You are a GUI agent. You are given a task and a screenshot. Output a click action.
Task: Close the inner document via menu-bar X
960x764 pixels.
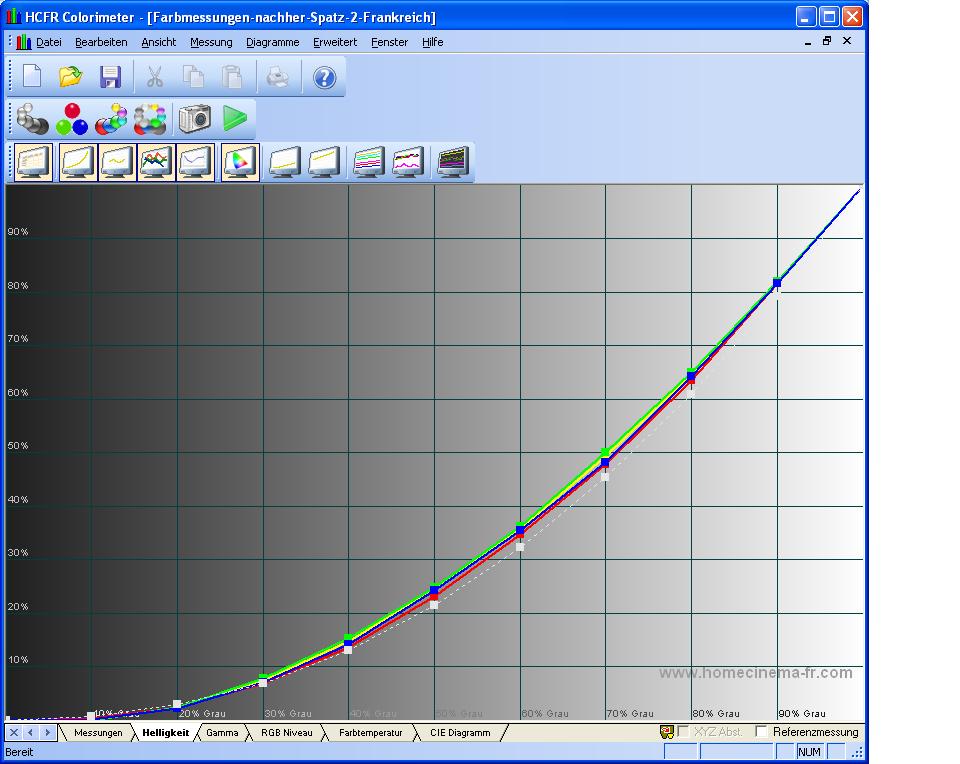(847, 41)
